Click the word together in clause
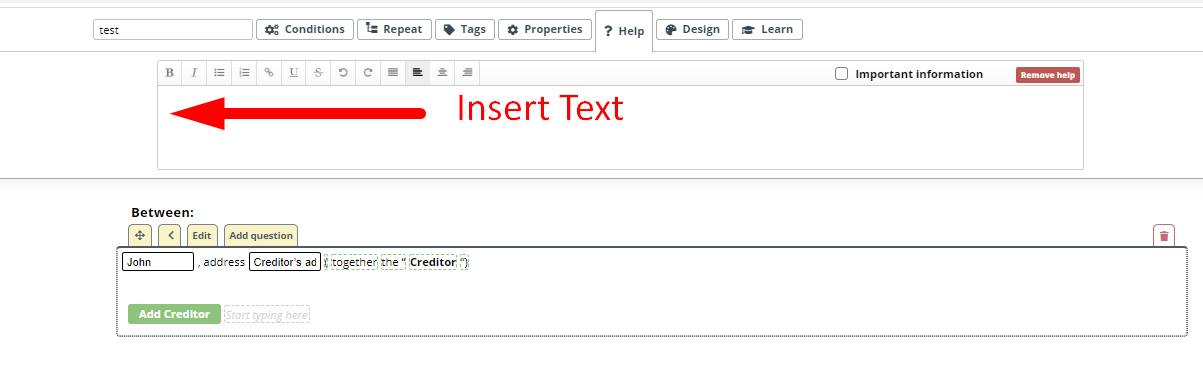 click(354, 262)
